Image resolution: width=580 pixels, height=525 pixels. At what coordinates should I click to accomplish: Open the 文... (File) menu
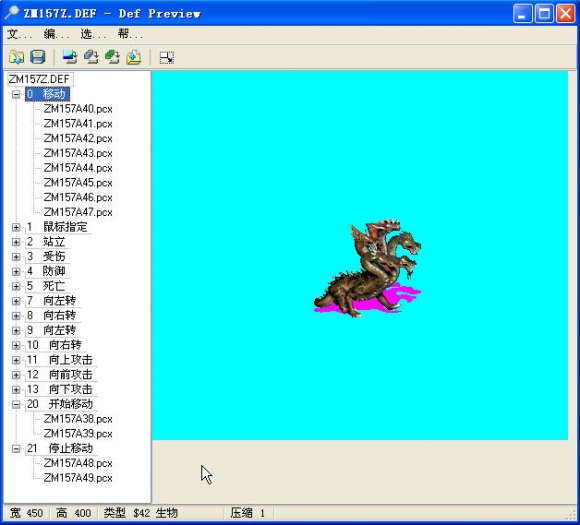(x=20, y=34)
